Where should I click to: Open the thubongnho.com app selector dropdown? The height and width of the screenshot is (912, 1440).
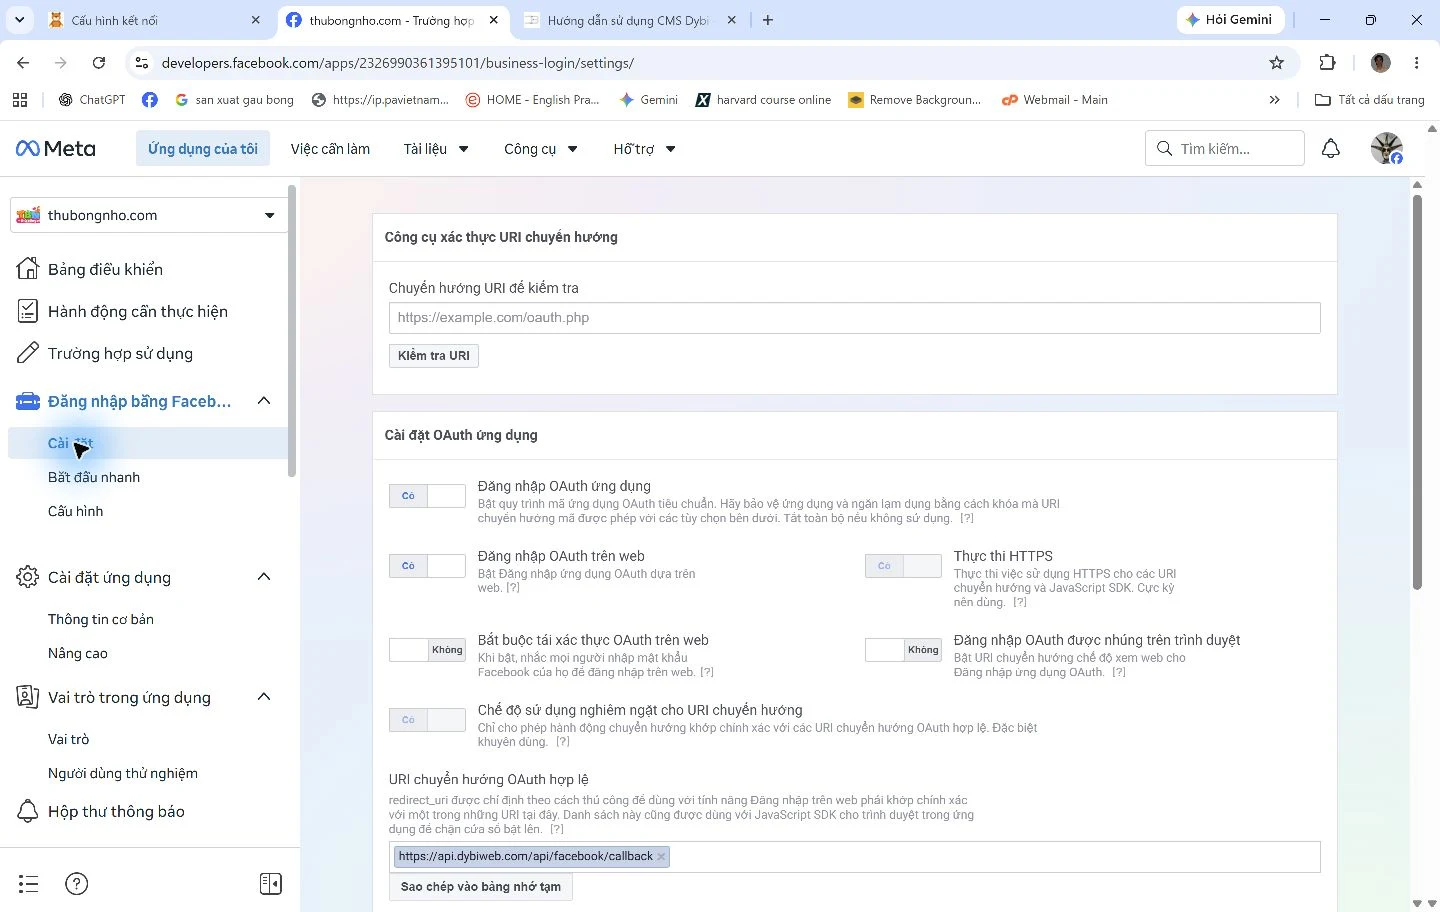pos(148,215)
